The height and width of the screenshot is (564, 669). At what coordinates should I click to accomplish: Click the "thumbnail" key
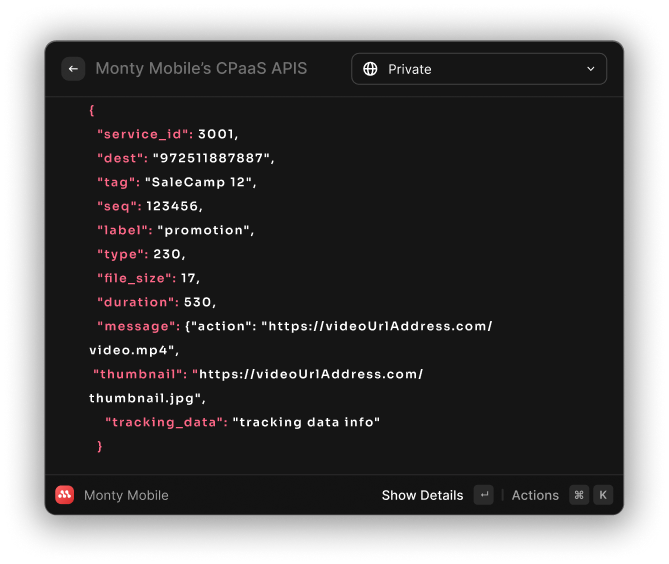click(137, 374)
